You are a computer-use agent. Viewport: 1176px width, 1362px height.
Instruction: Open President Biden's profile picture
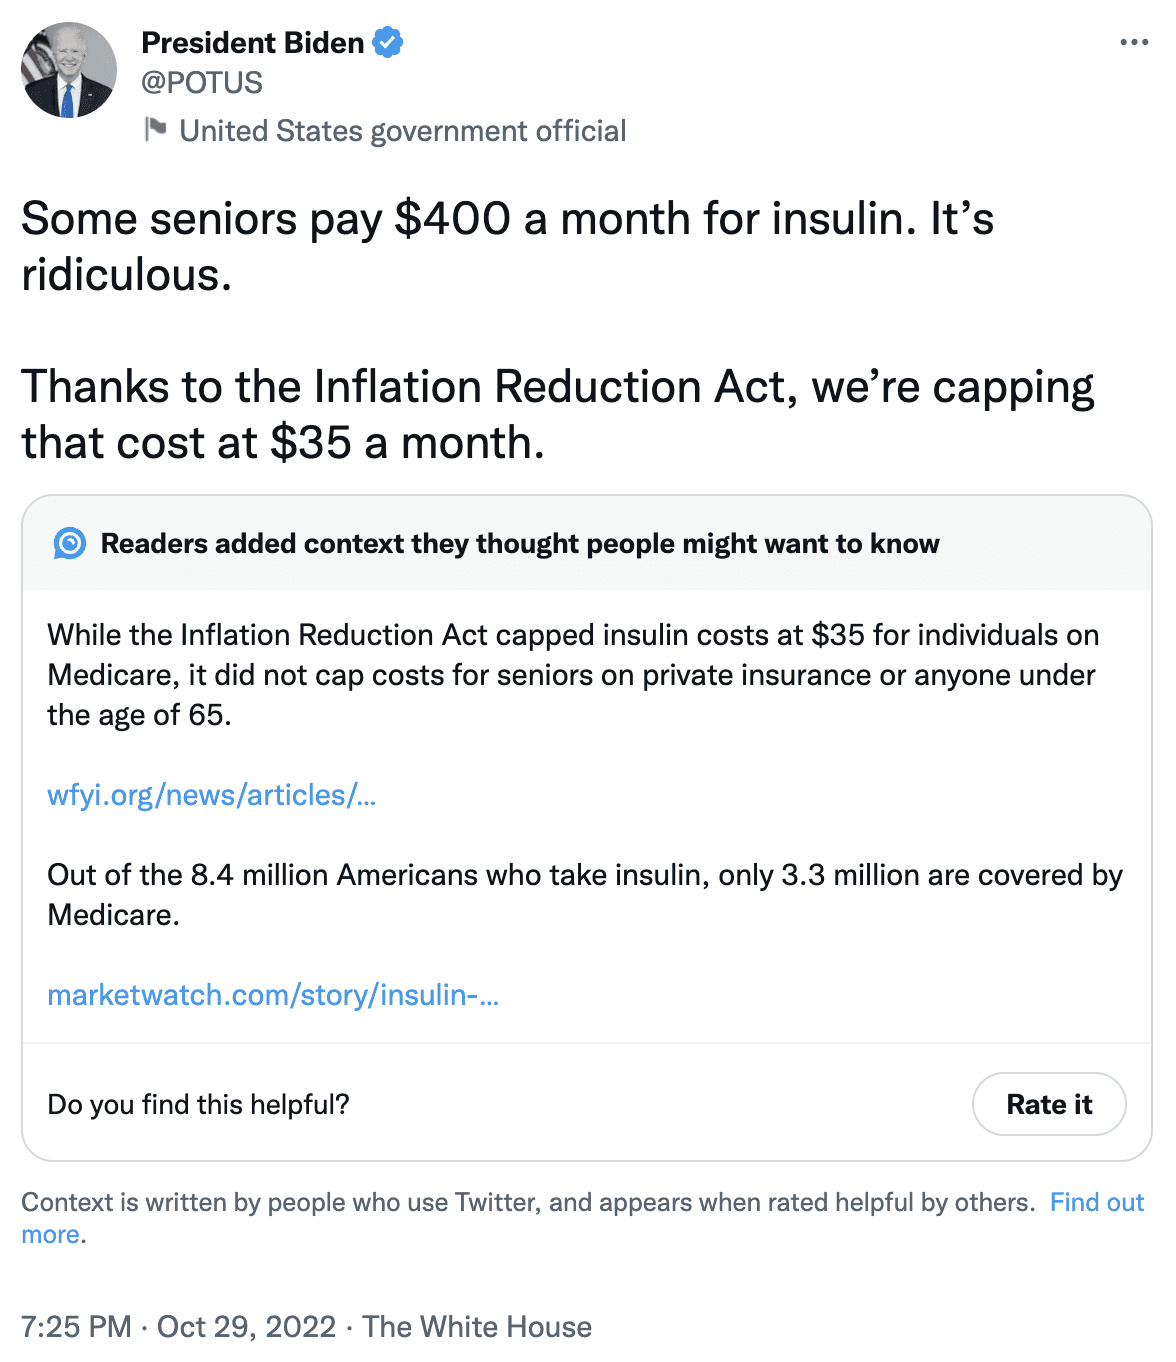coord(69,70)
